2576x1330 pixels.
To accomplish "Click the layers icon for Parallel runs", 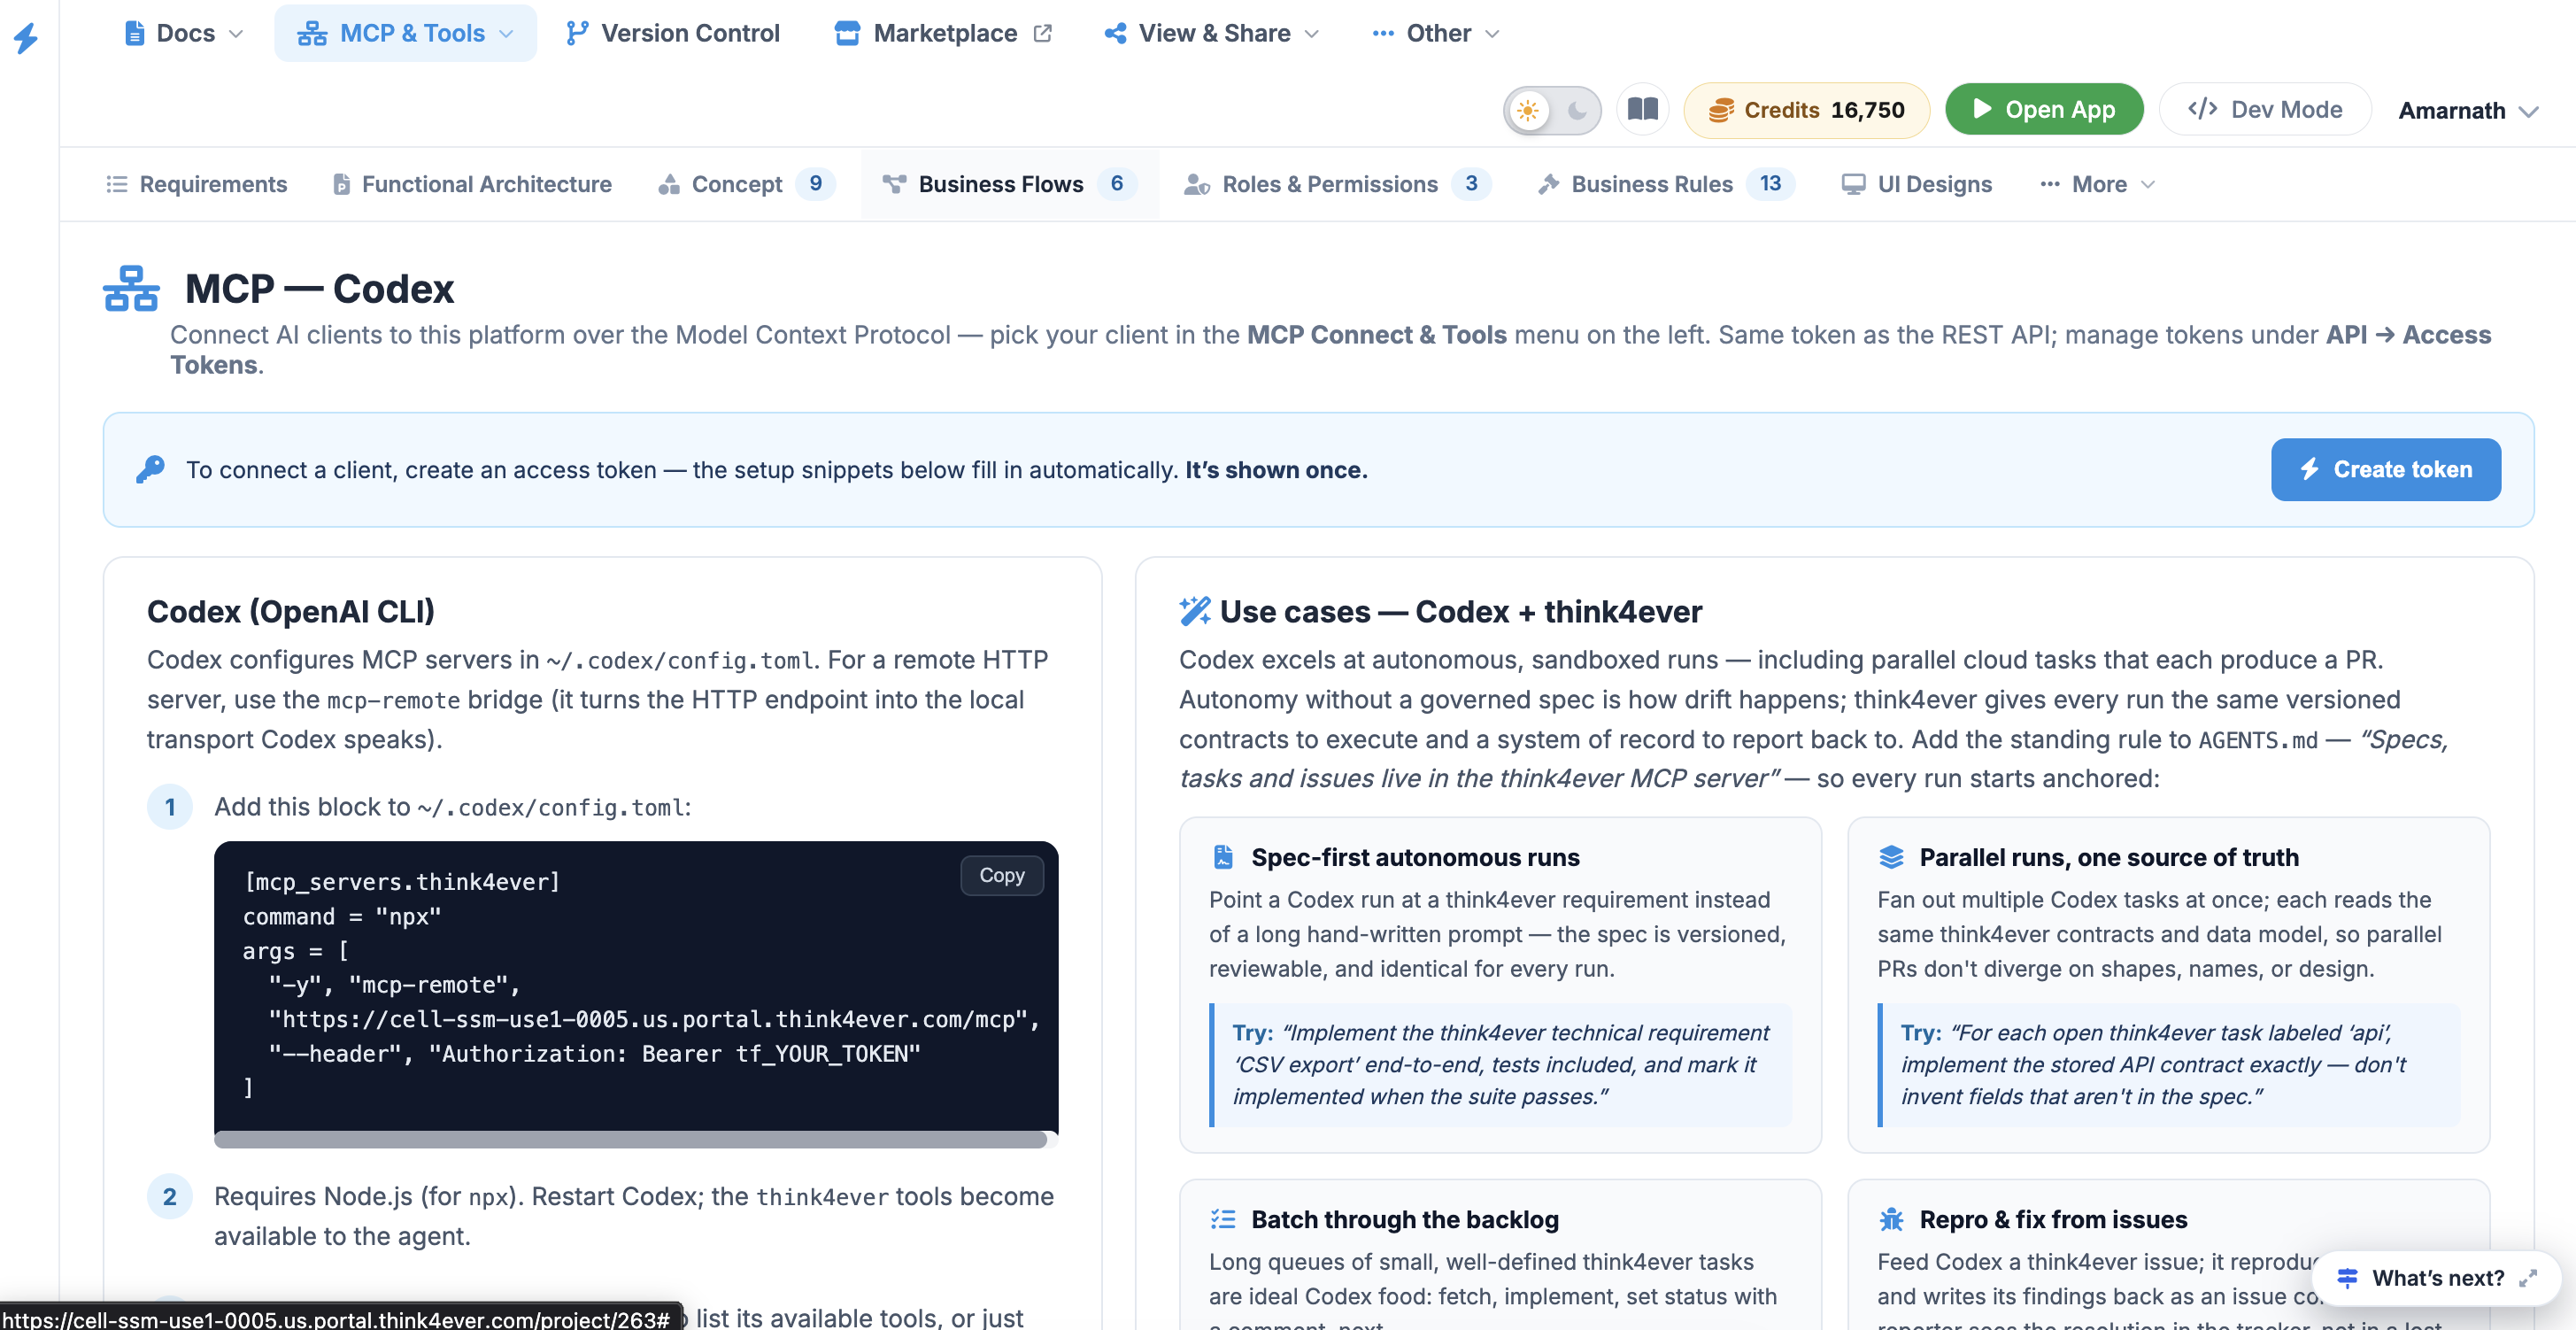I will coord(1891,857).
